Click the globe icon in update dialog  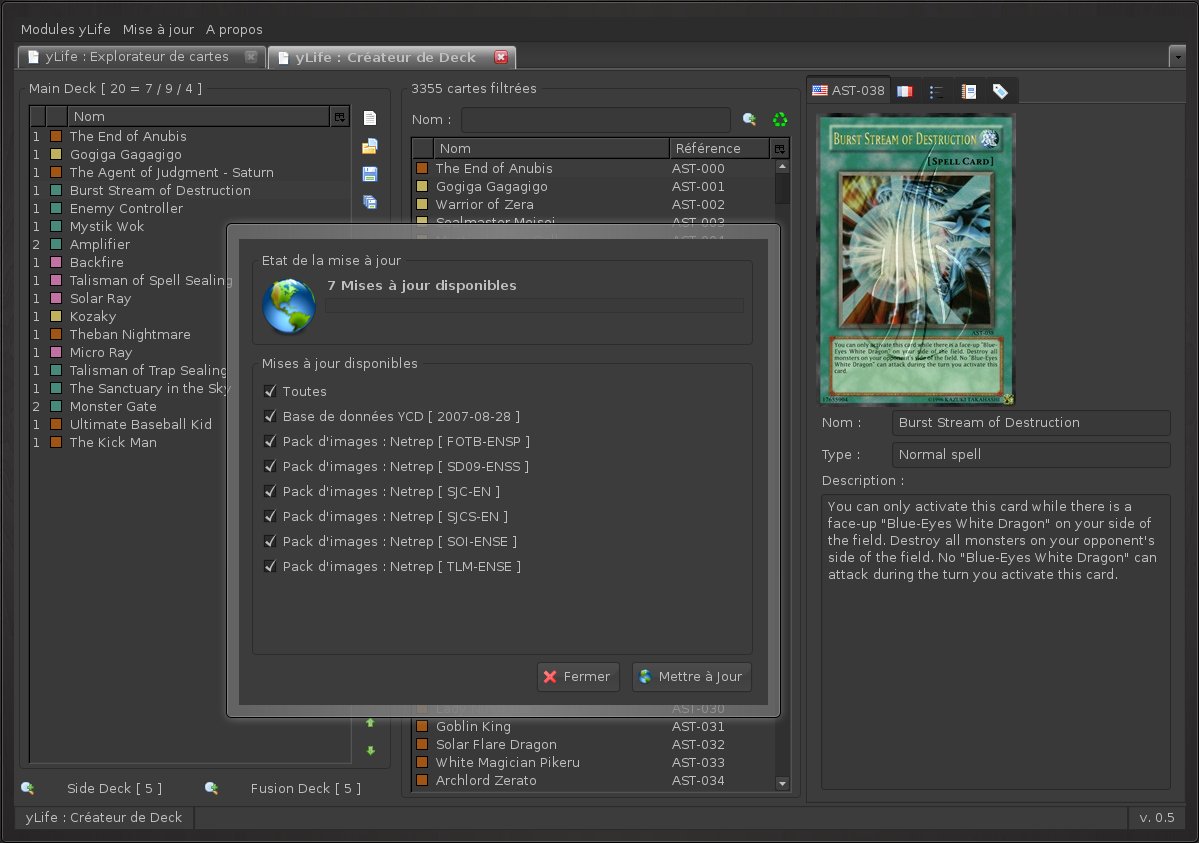click(x=289, y=306)
